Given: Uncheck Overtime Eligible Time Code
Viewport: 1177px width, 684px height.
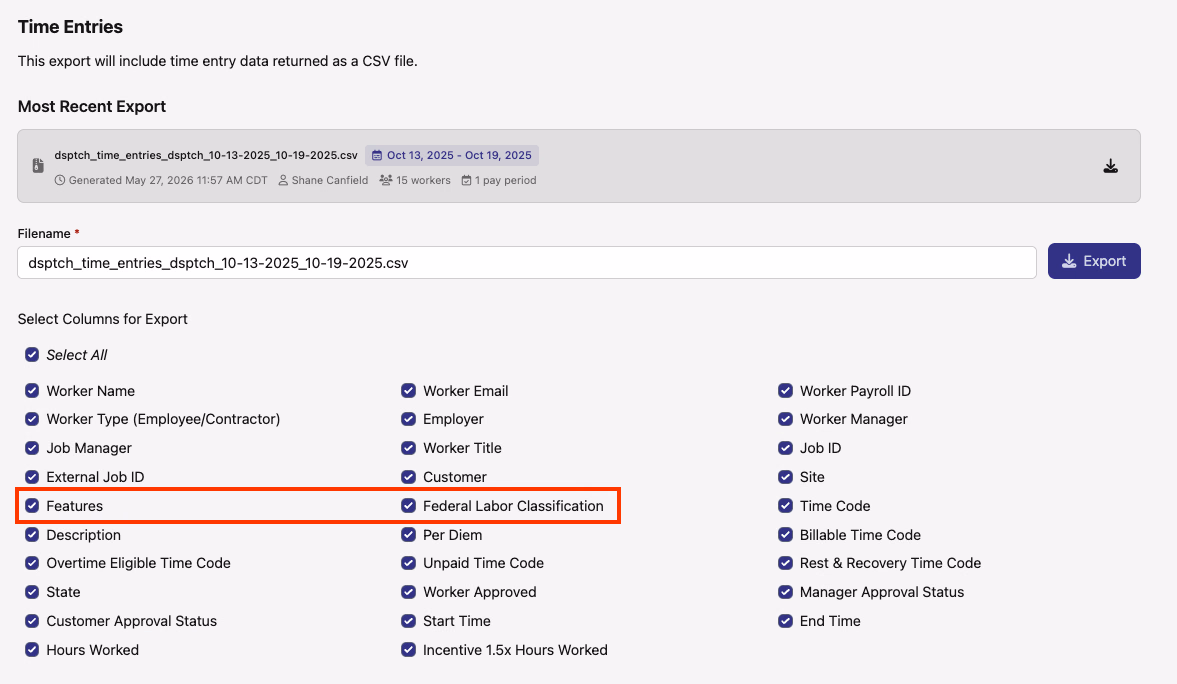Looking at the screenshot, I should pyautogui.click(x=32, y=563).
